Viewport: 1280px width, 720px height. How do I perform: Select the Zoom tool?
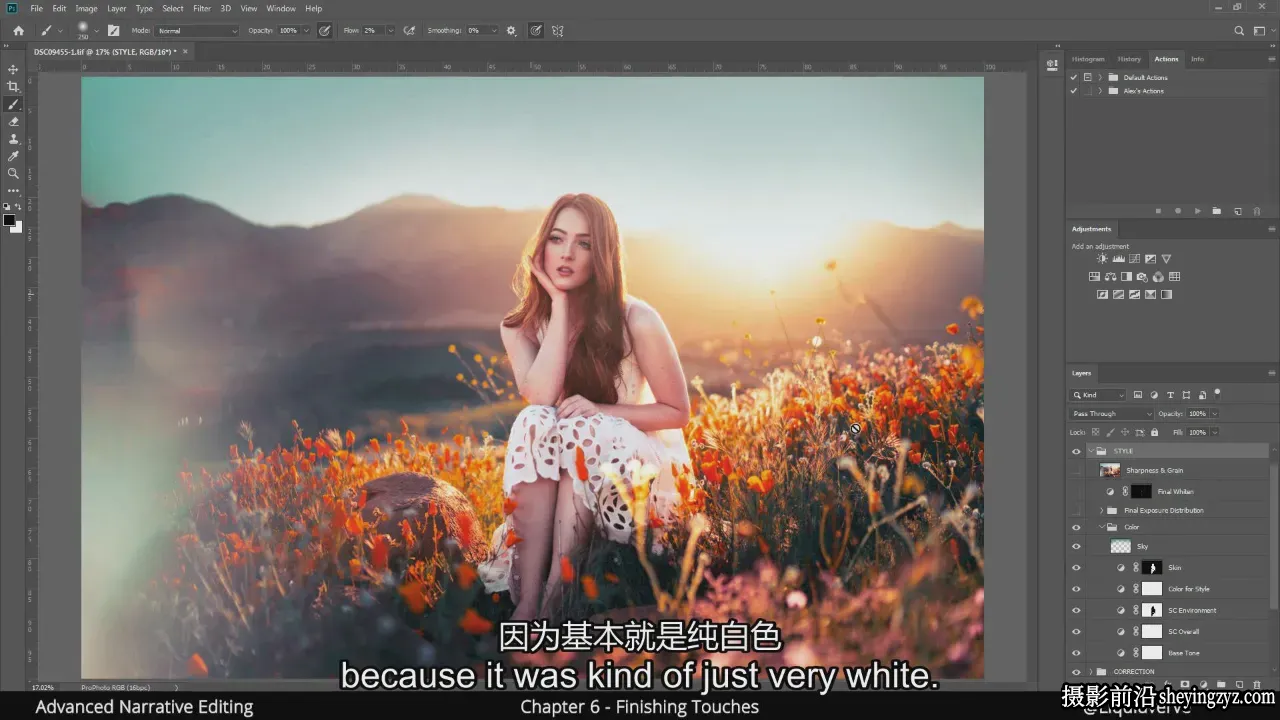coord(13,173)
